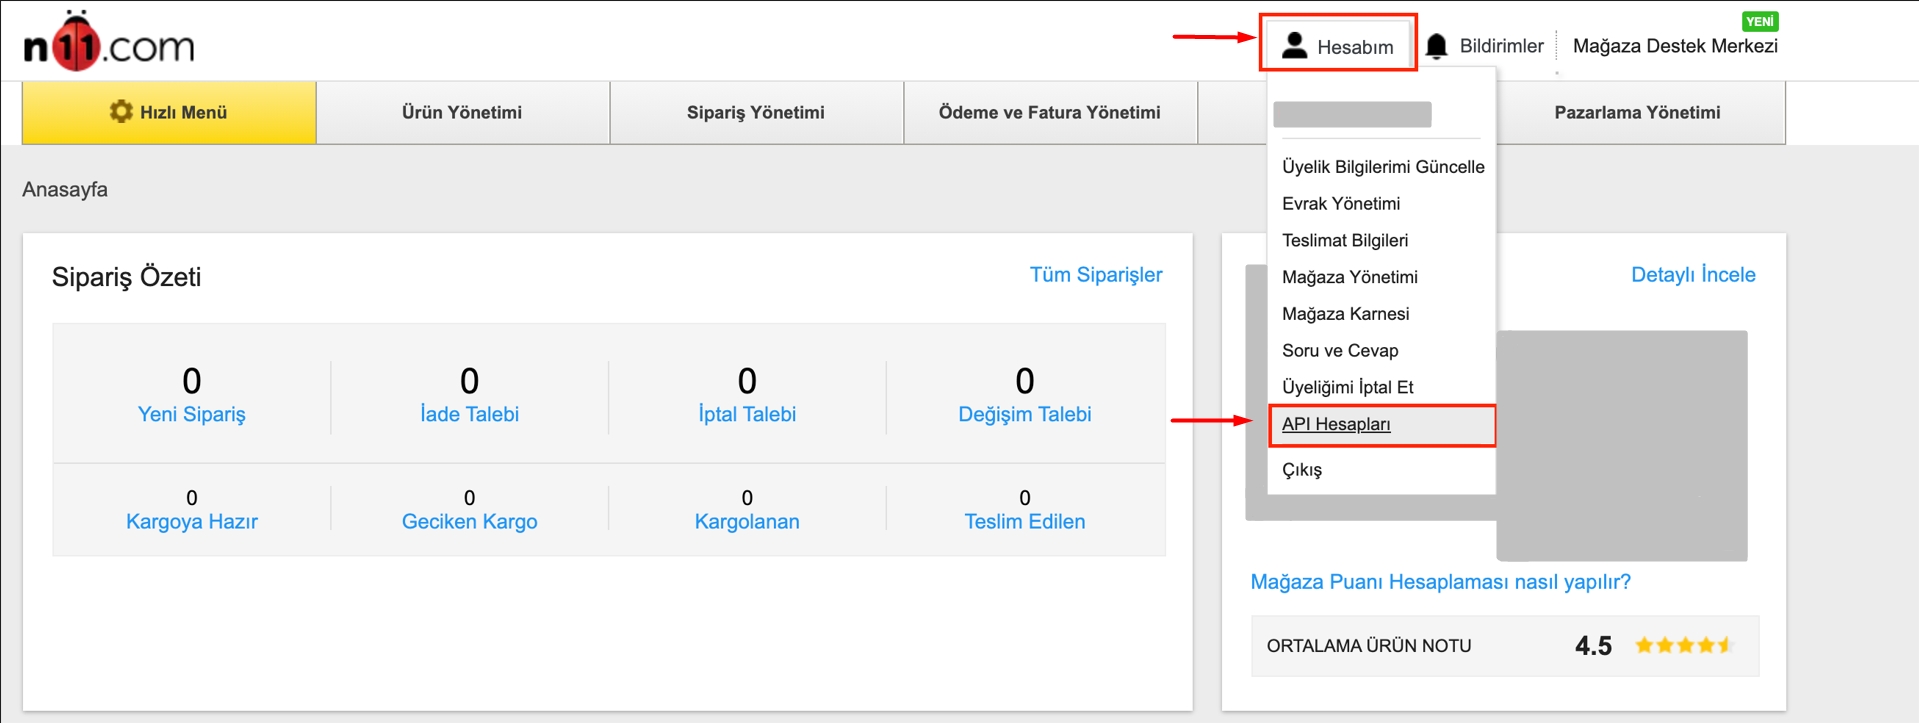Click the star rating icons
Screen dimensions: 1919x723
(x=1684, y=645)
